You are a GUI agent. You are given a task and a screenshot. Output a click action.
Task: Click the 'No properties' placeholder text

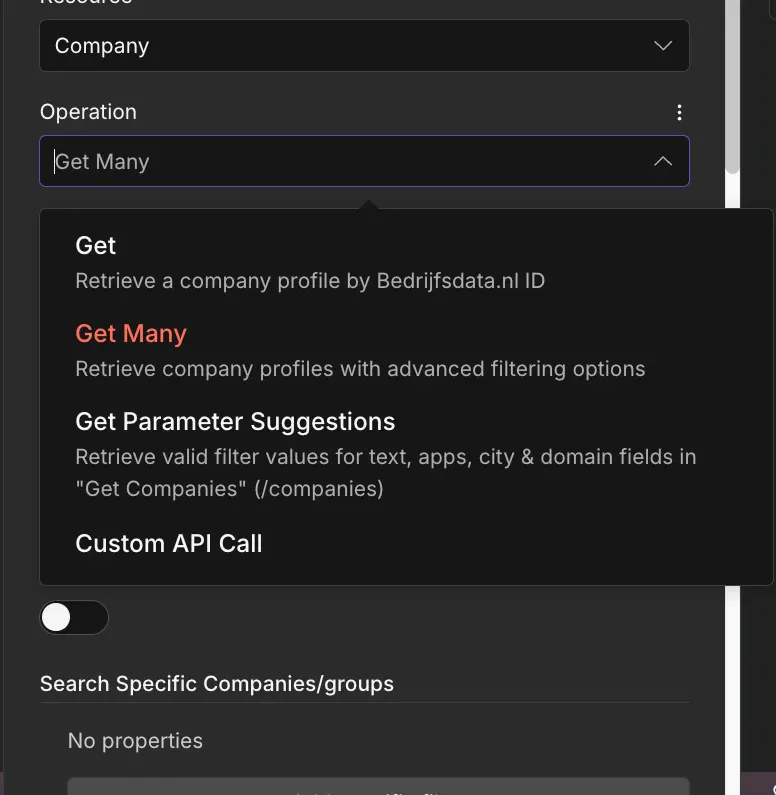tap(135, 741)
